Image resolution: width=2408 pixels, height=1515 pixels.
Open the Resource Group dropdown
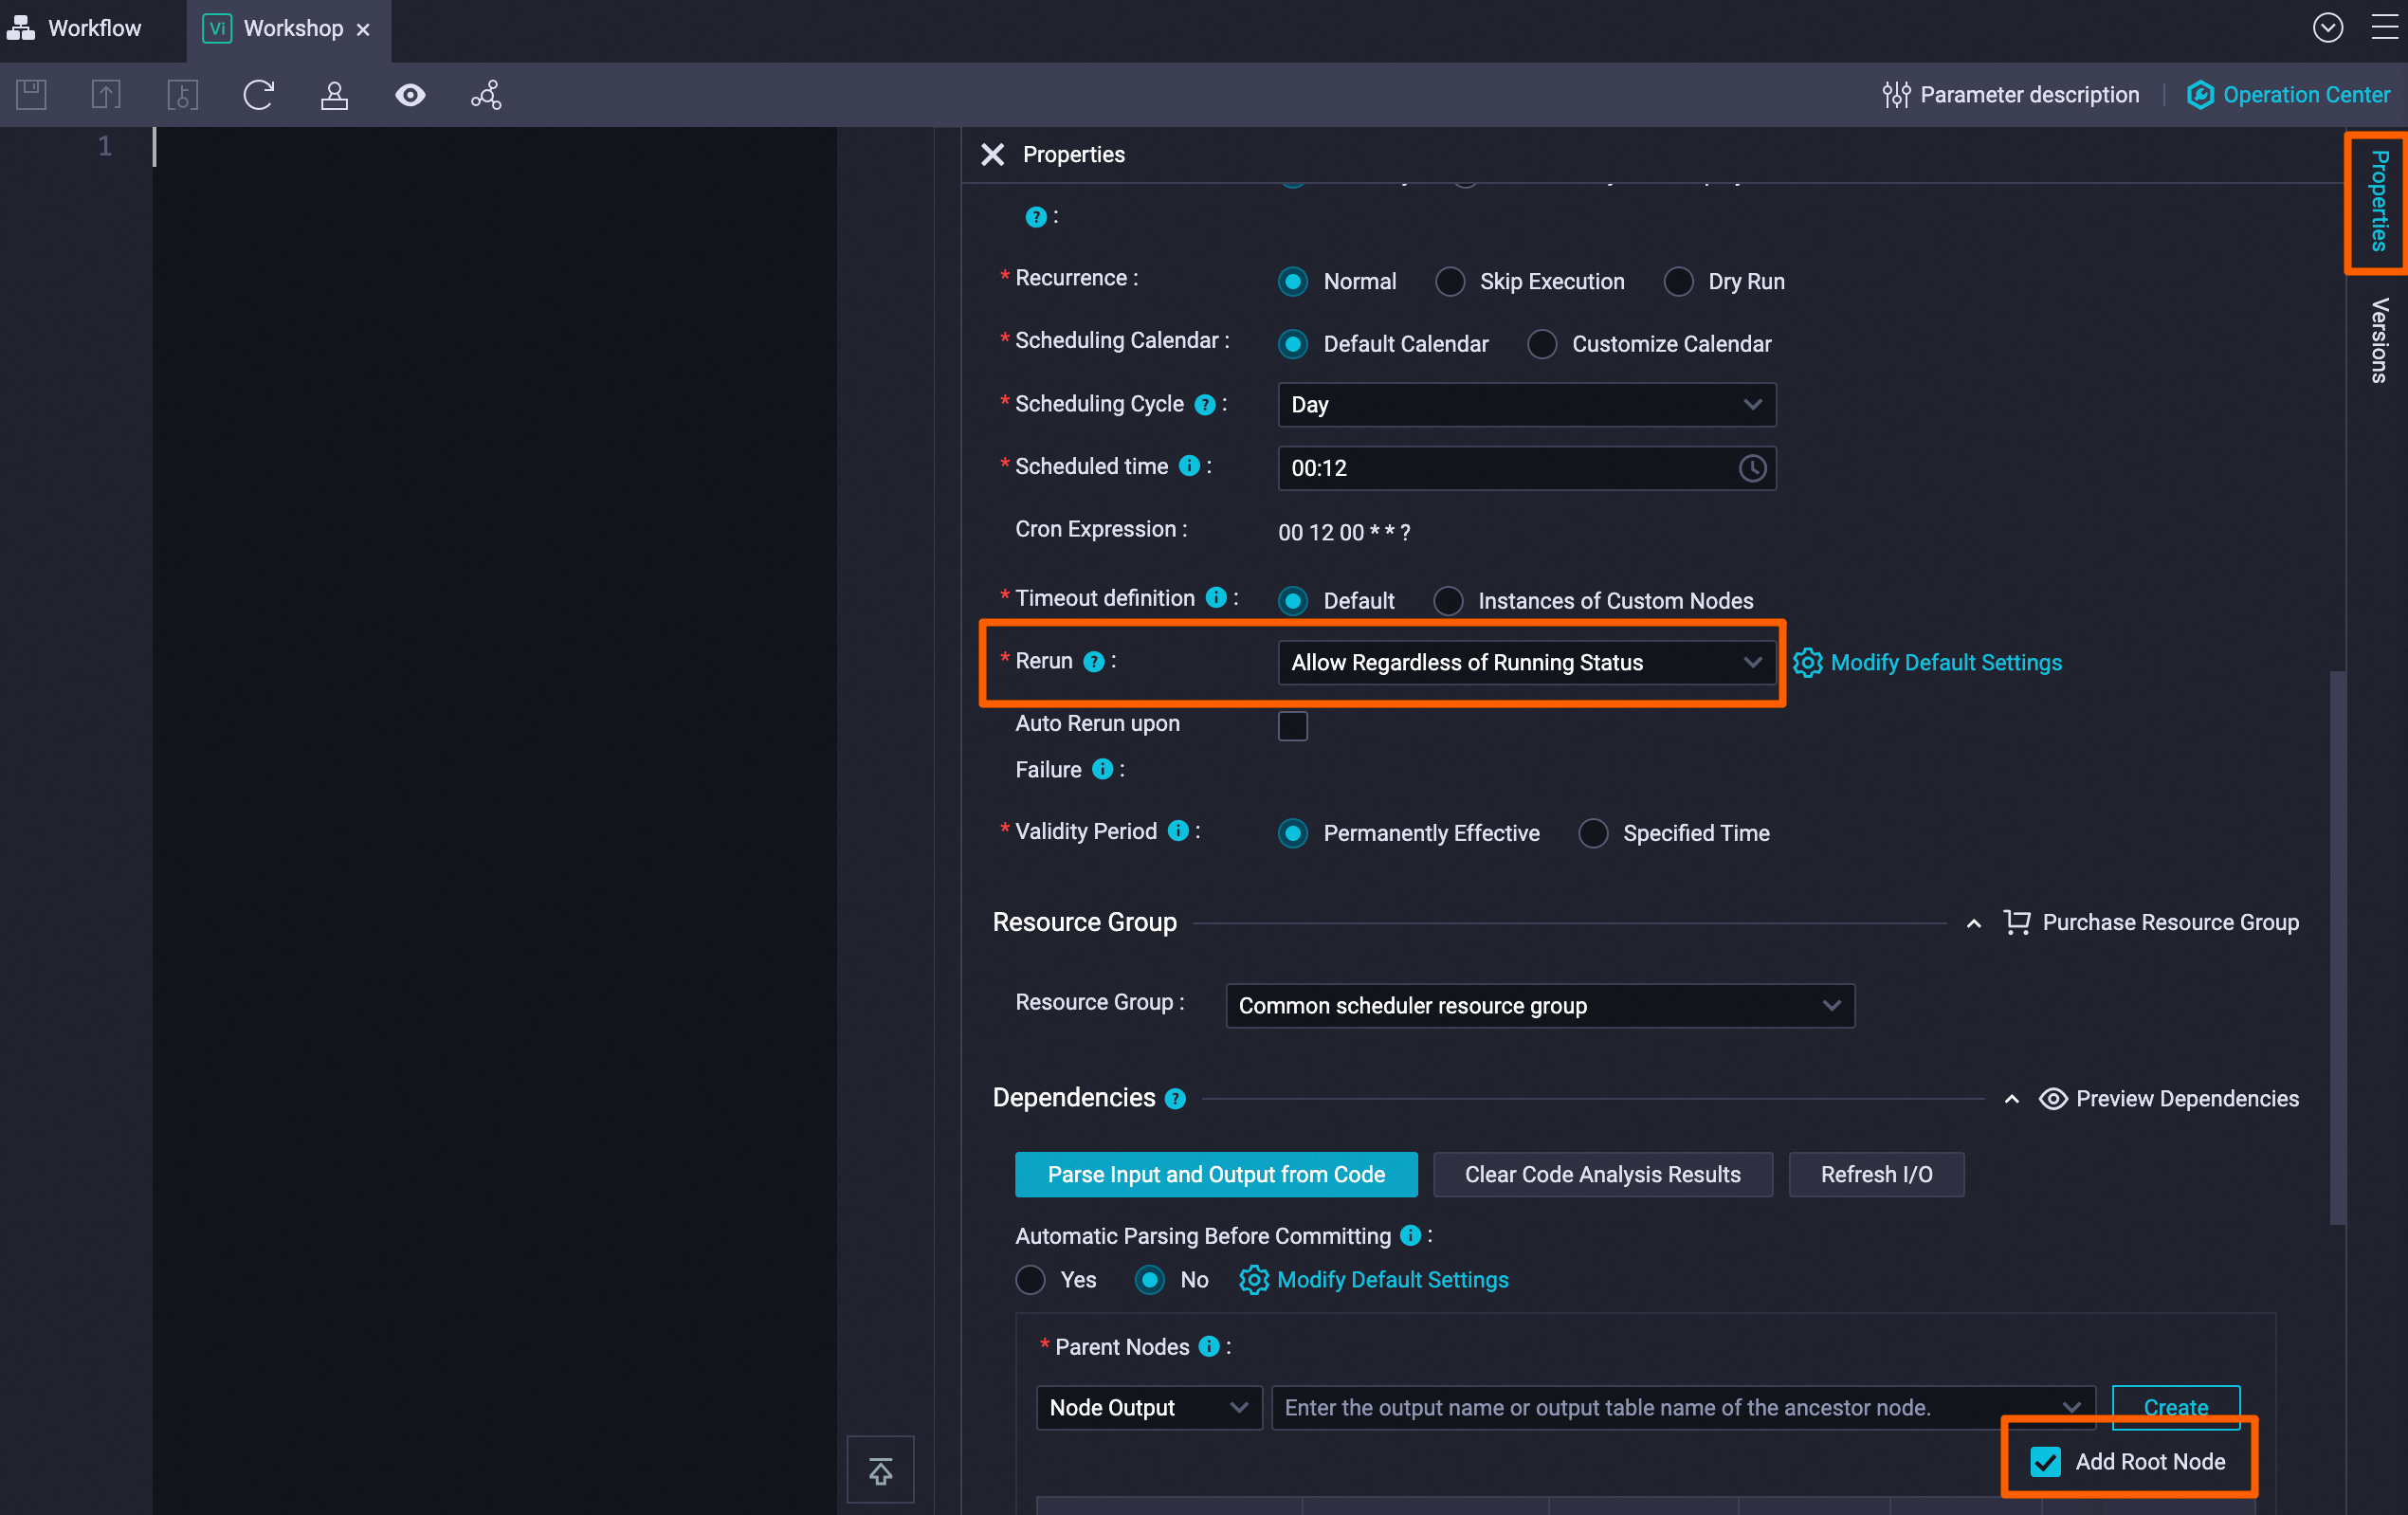pyautogui.click(x=1540, y=1006)
